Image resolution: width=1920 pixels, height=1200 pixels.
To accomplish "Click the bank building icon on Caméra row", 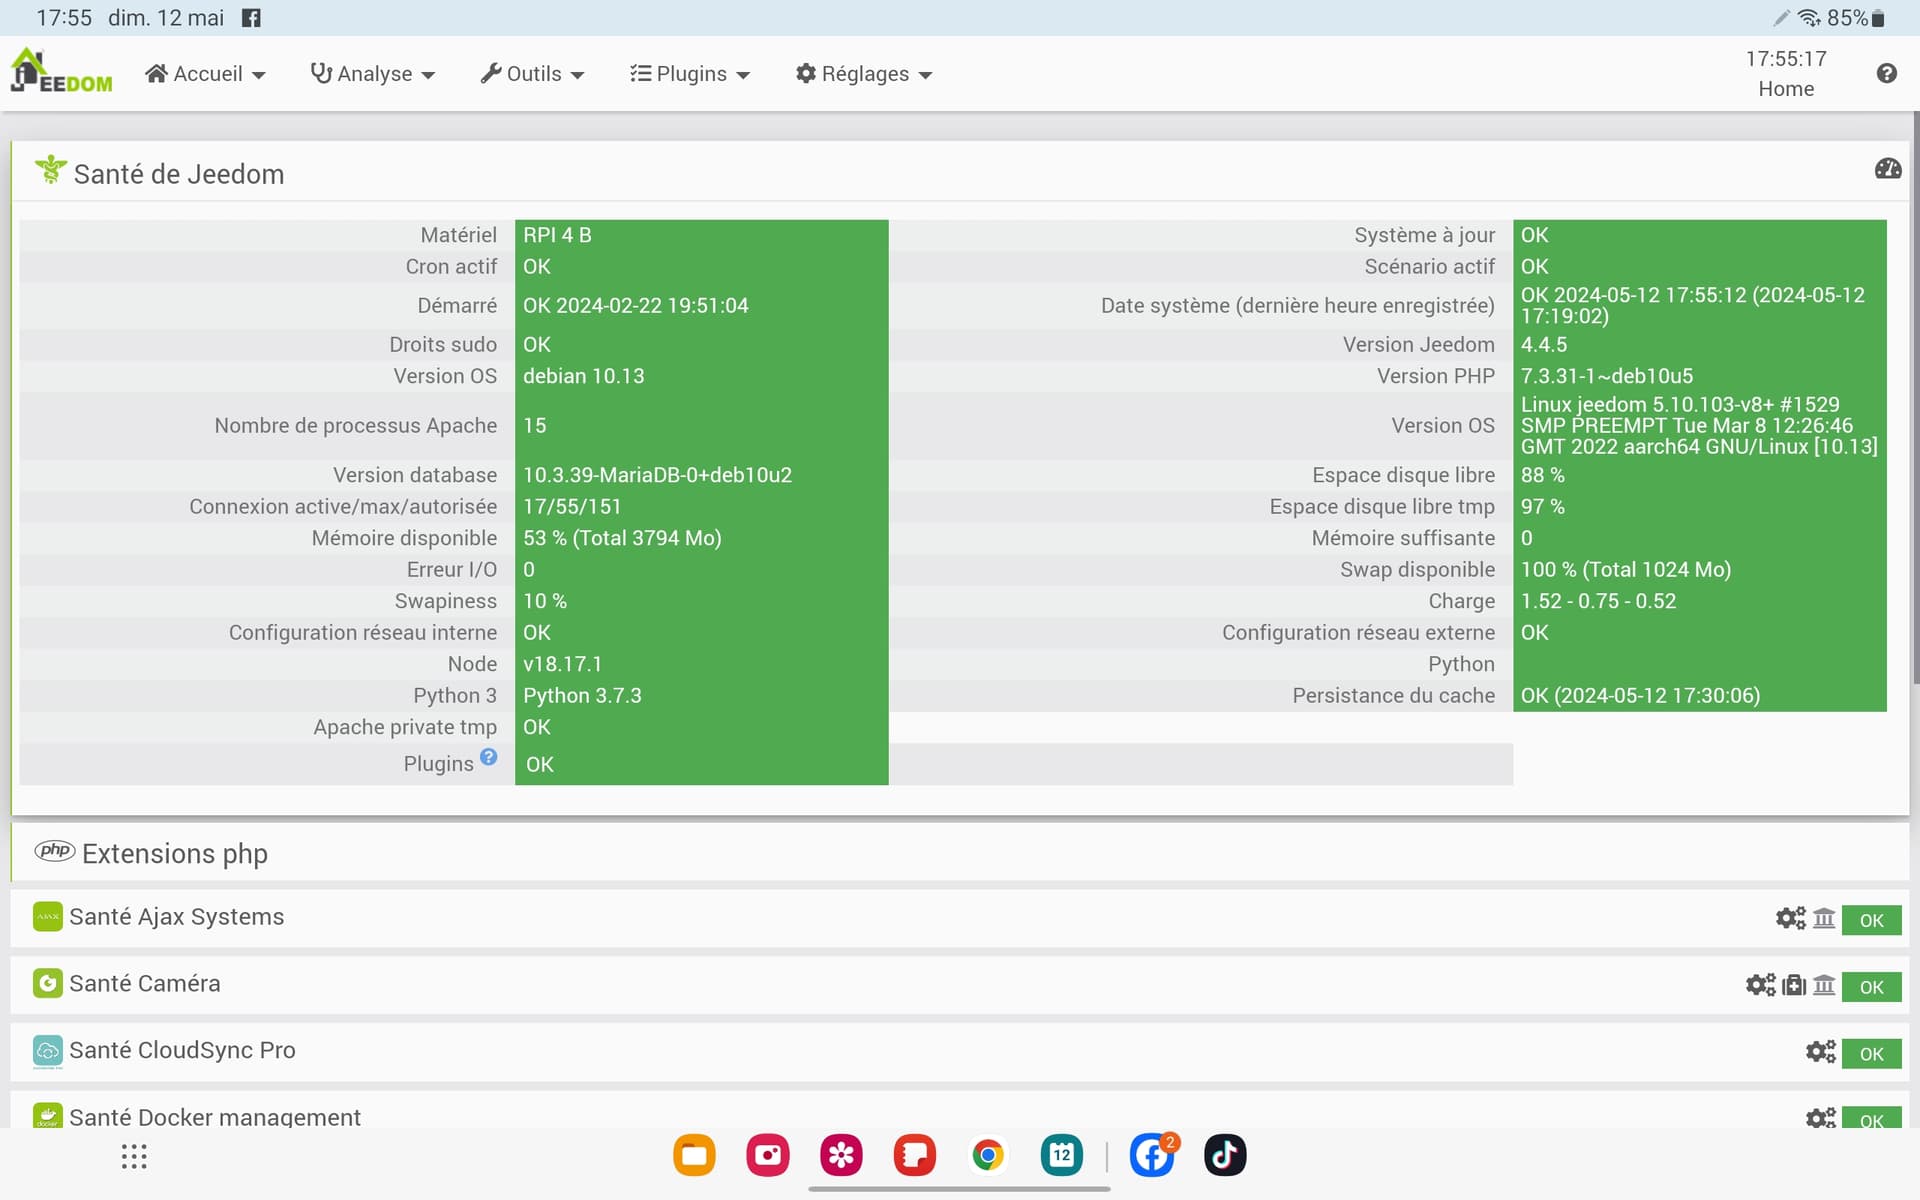I will [x=1824, y=985].
